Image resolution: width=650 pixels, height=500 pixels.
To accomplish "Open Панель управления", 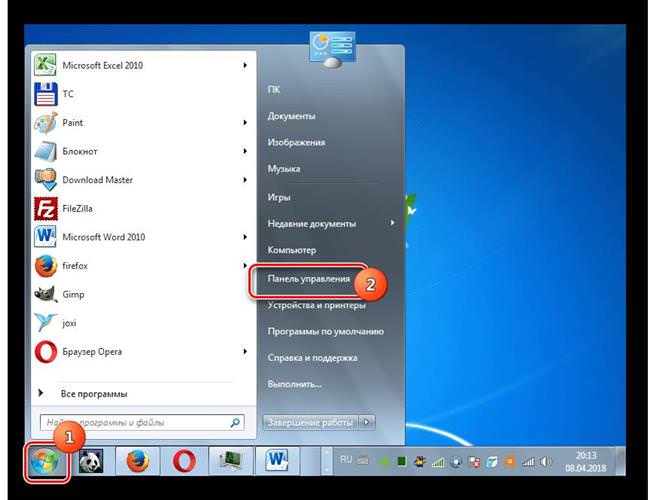I will point(309,279).
